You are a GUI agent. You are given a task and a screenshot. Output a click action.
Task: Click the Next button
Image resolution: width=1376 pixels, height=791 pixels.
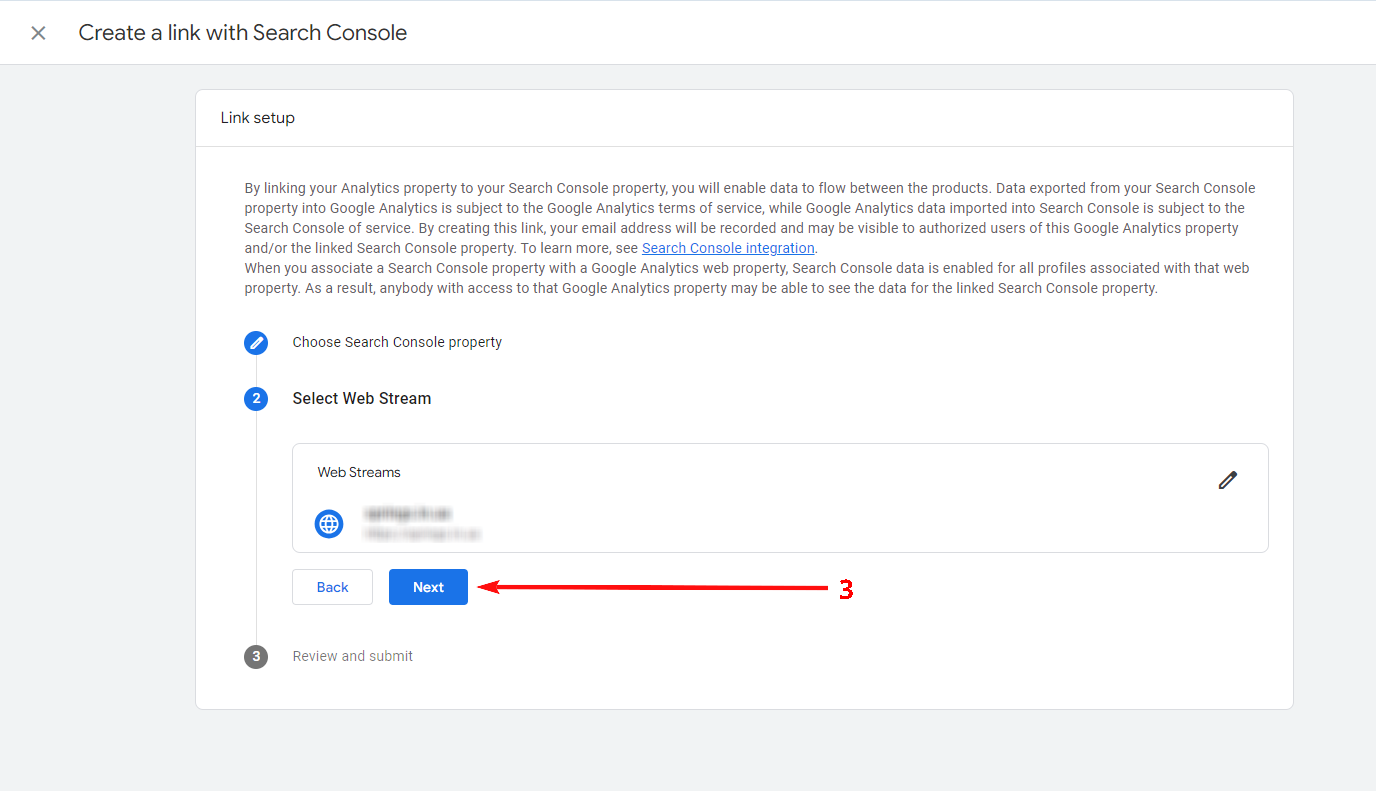428,587
